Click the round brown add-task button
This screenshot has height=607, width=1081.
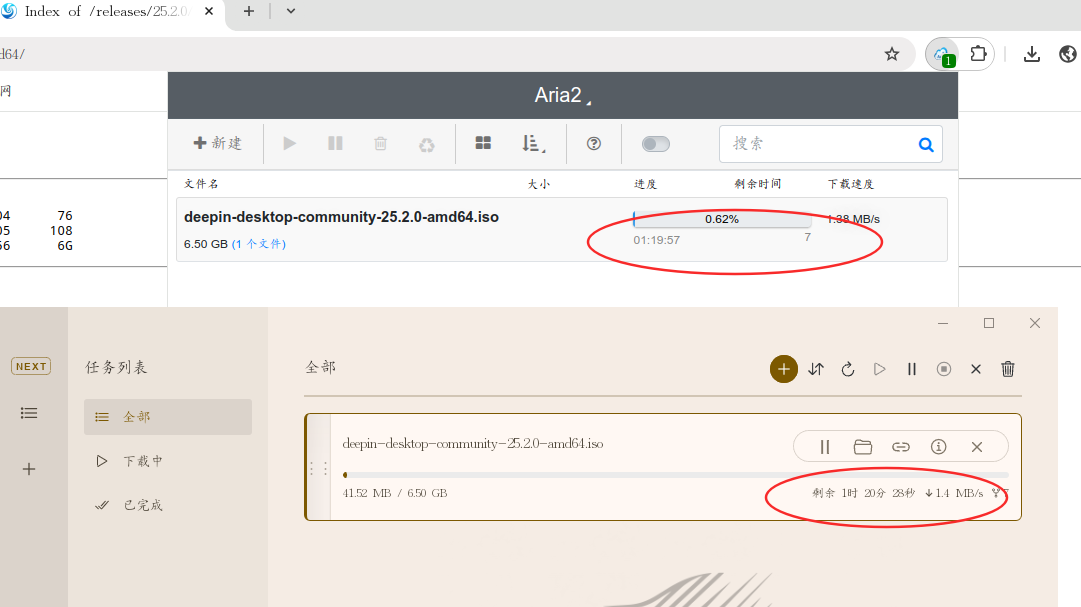tap(784, 369)
